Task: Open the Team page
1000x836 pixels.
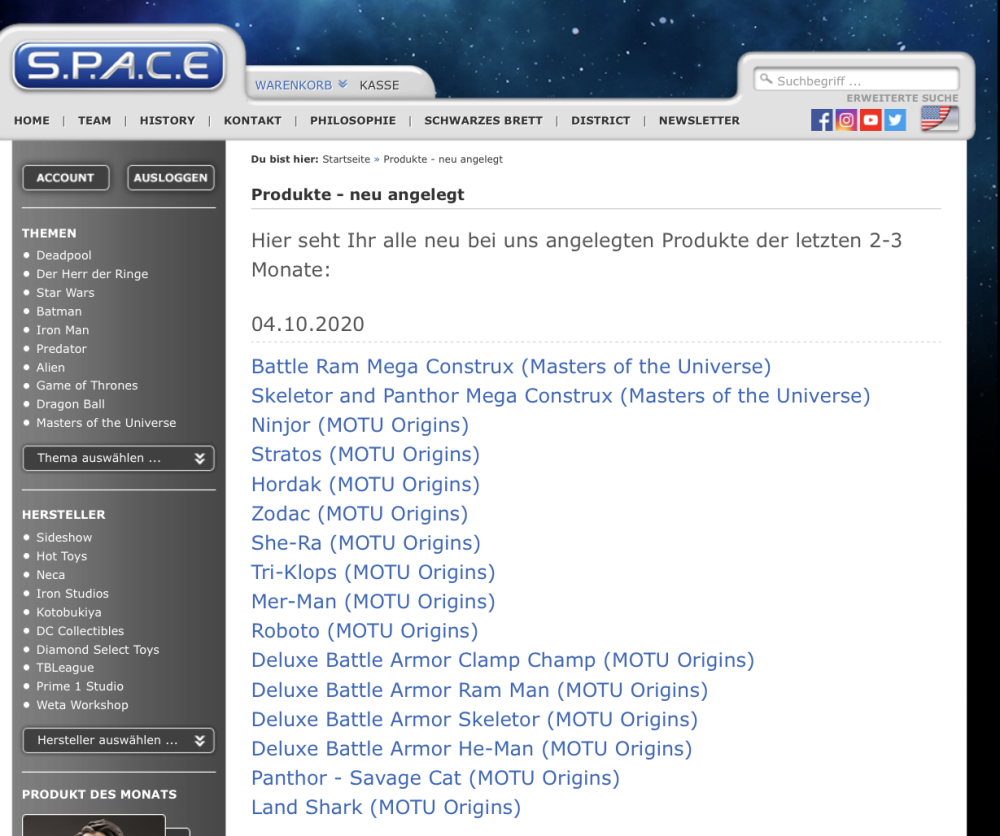Action: (x=94, y=121)
